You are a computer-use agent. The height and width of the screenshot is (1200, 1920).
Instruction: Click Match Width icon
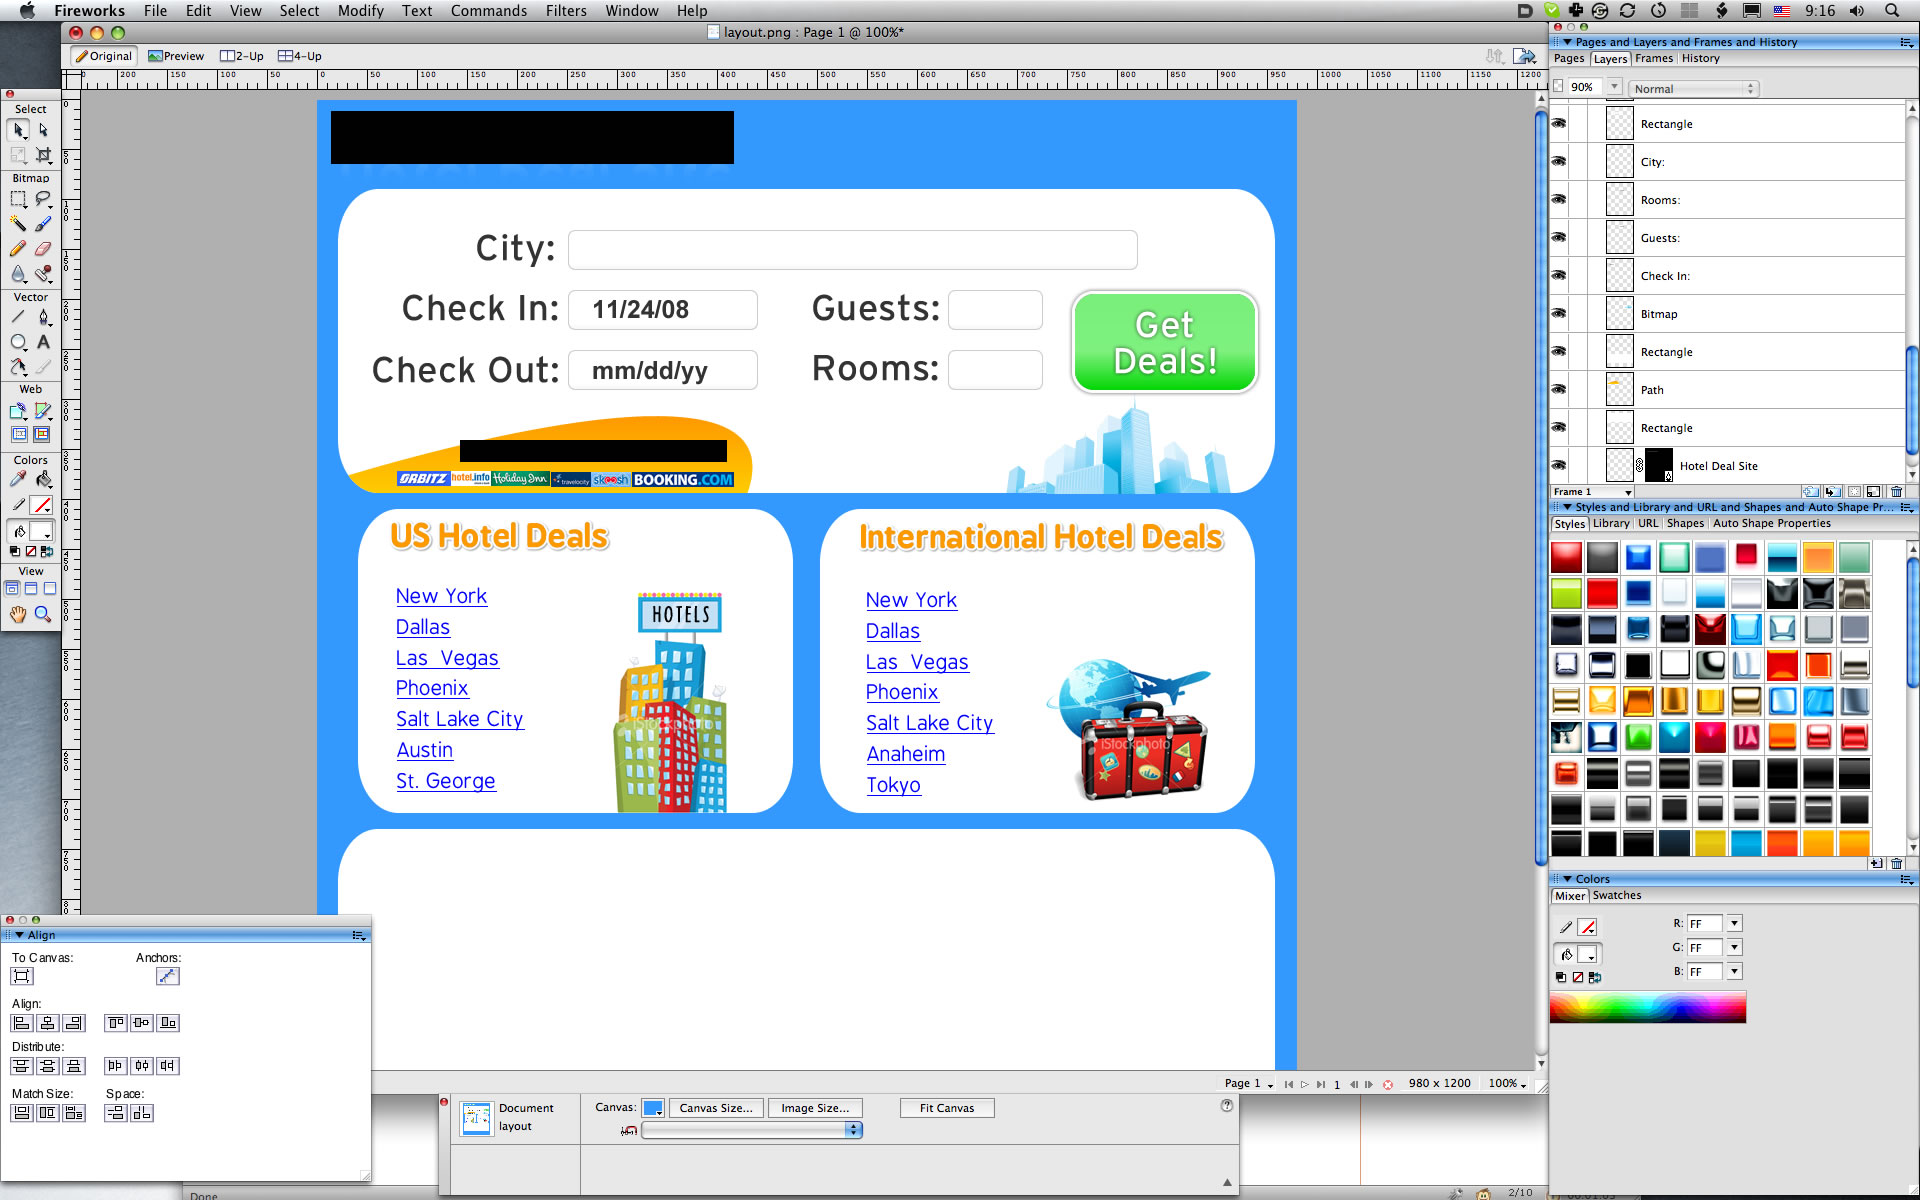(x=21, y=1113)
